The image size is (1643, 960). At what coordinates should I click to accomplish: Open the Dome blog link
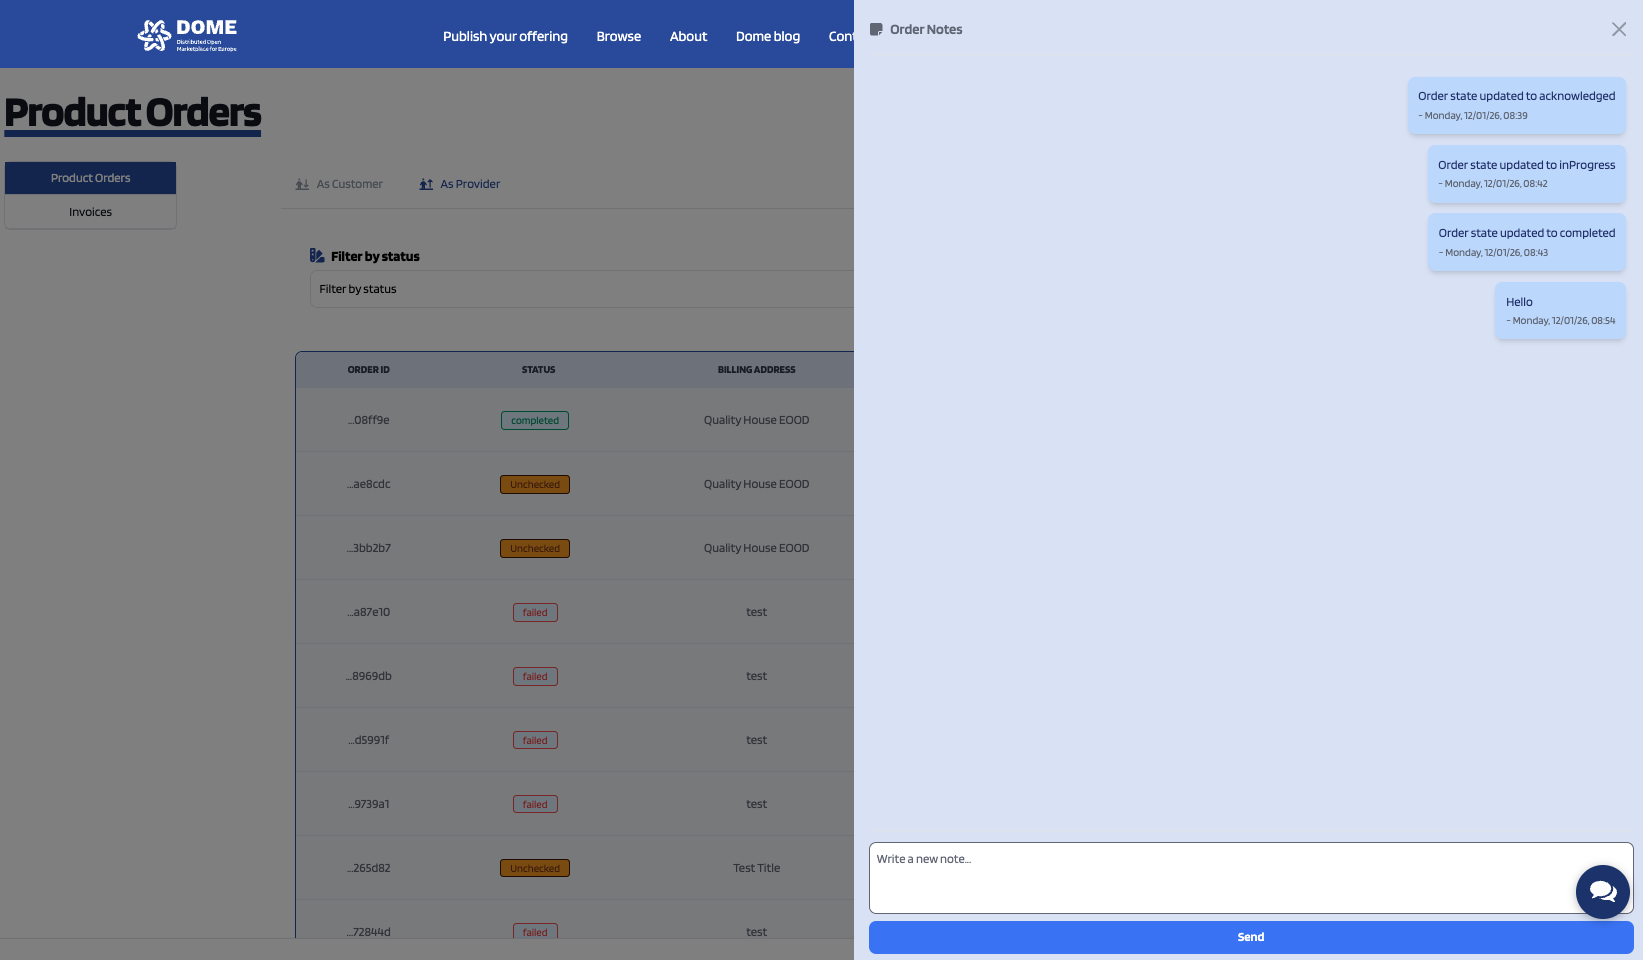click(767, 36)
